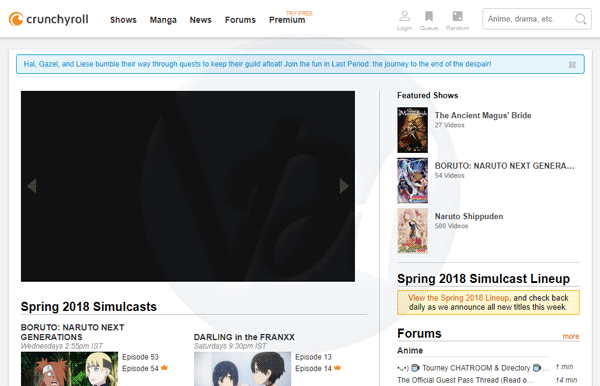This screenshot has width=600, height=386.
Task: Open Naruto Shippuden title link
Action: (x=469, y=216)
